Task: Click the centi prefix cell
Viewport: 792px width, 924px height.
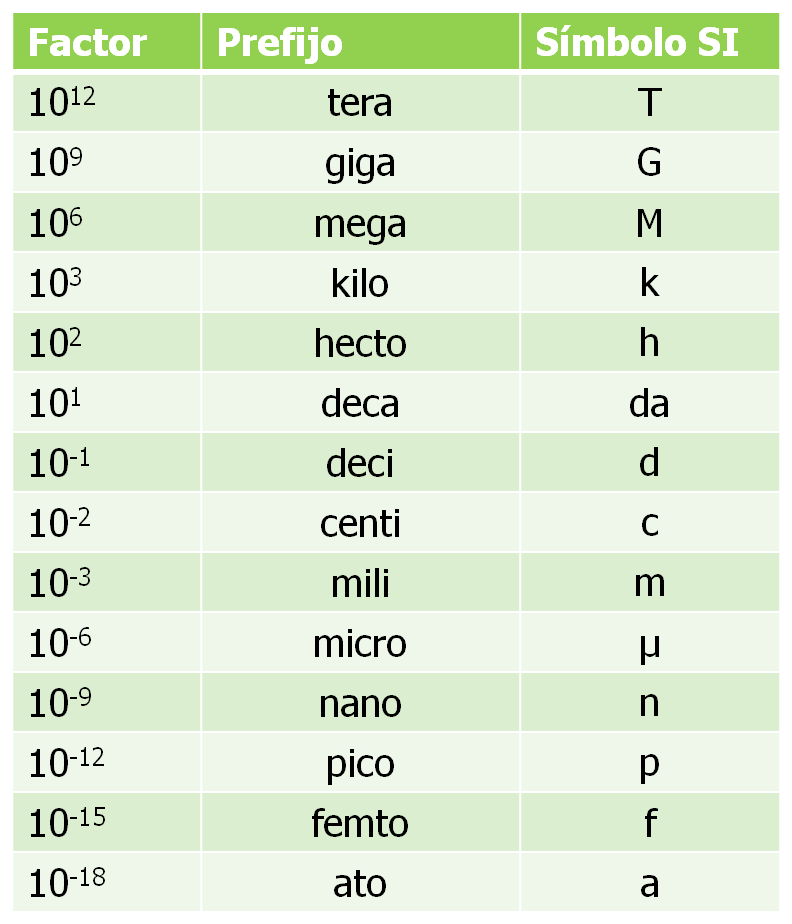Action: click(360, 523)
